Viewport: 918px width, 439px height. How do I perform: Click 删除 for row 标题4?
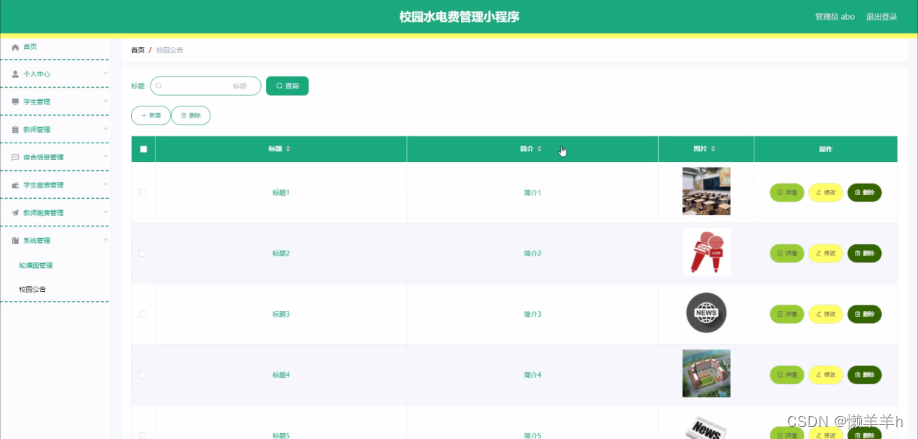[x=864, y=375]
